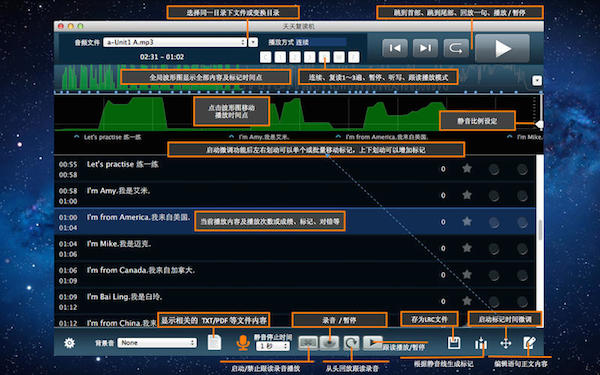Click arrow button beside audio file box
The height and width of the screenshot is (375, 600).
[253, 42]
